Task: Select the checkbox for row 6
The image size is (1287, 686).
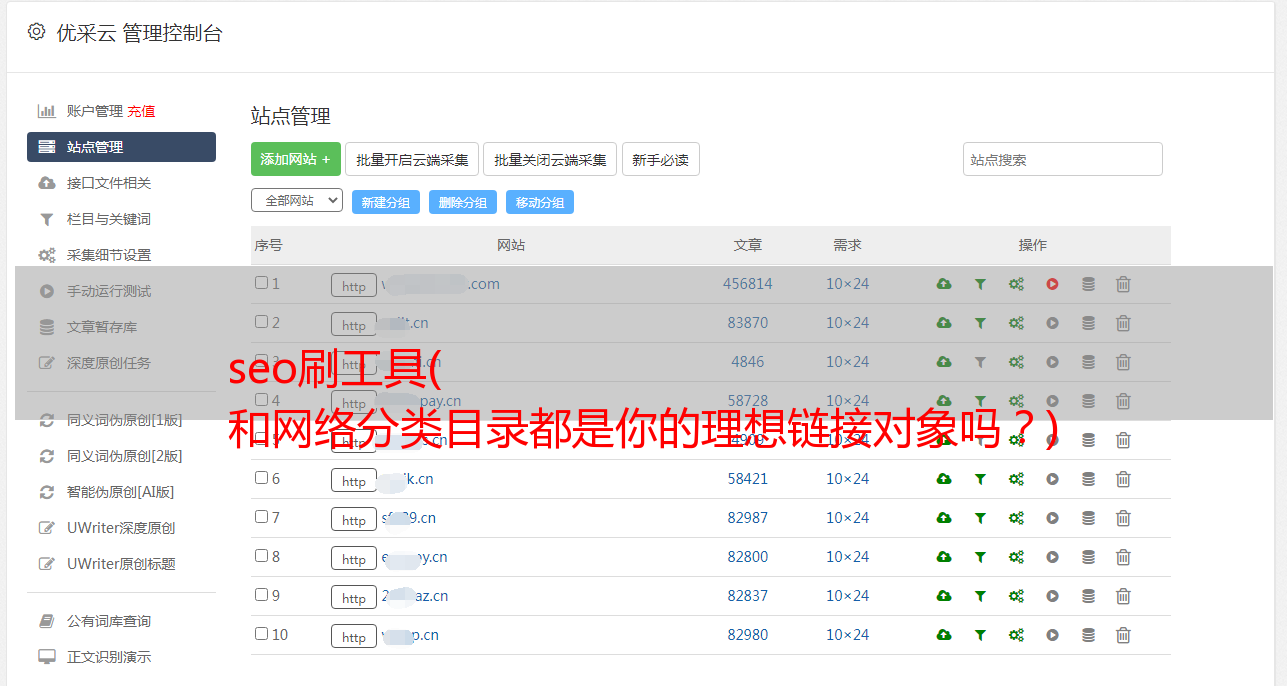Action: (261, 478)
